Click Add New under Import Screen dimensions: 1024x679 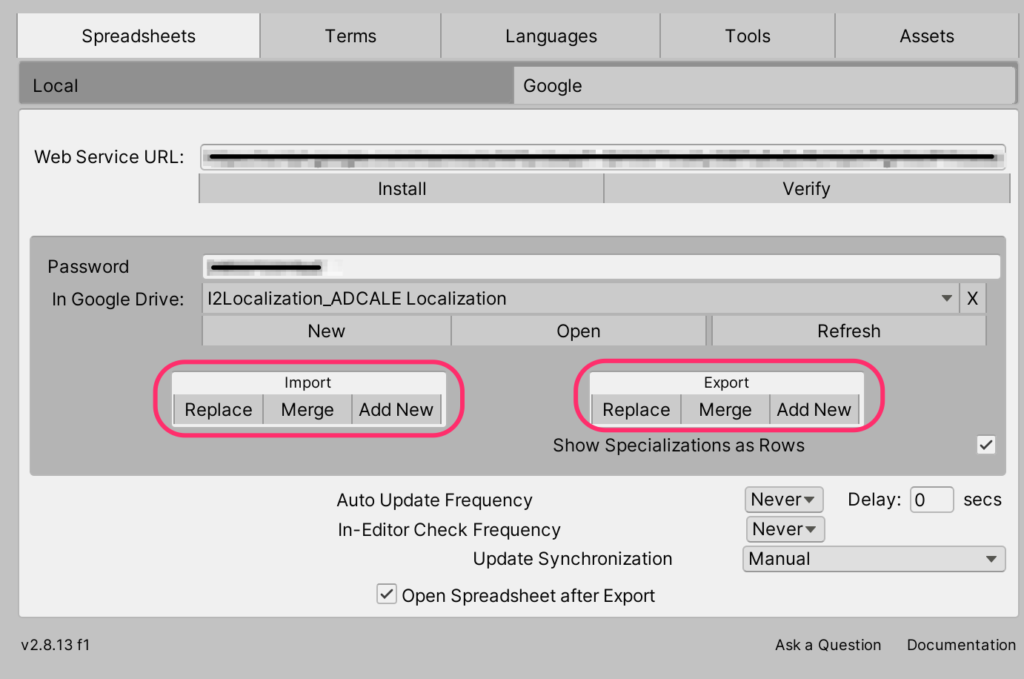[396, 410]
